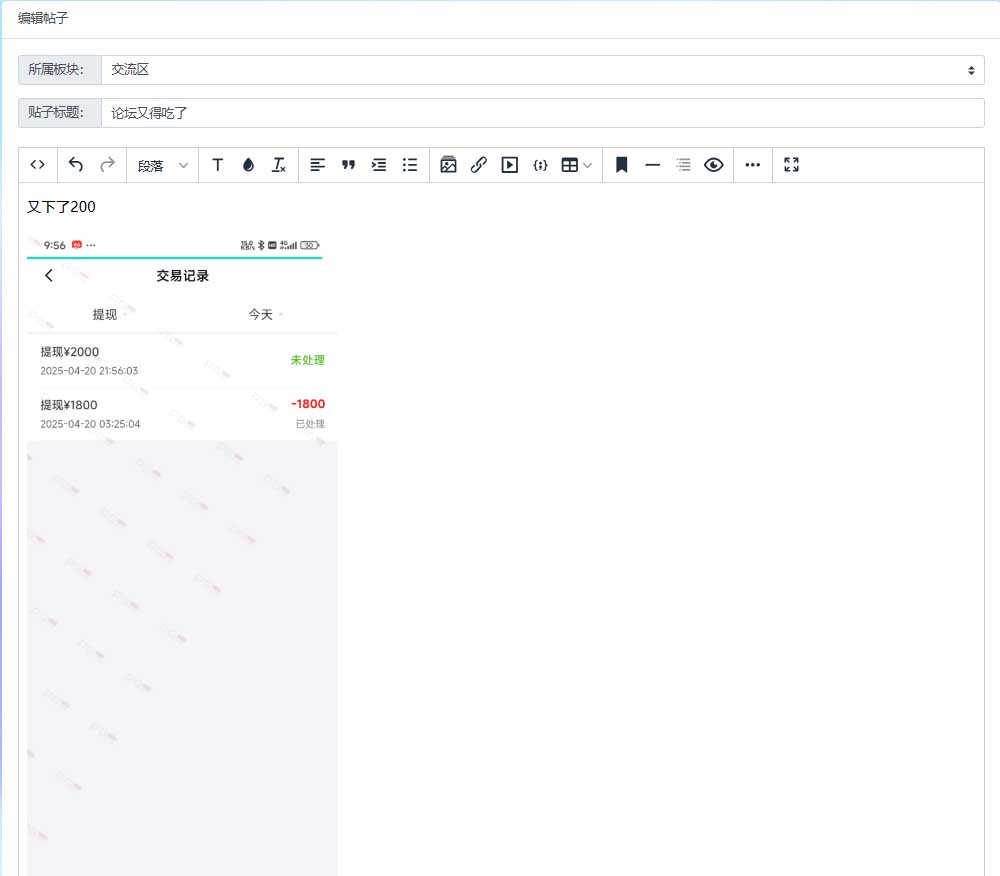Screen dimensions: 1000x876
Task: Clear text formatting with Tx icon
Action: 279,165
